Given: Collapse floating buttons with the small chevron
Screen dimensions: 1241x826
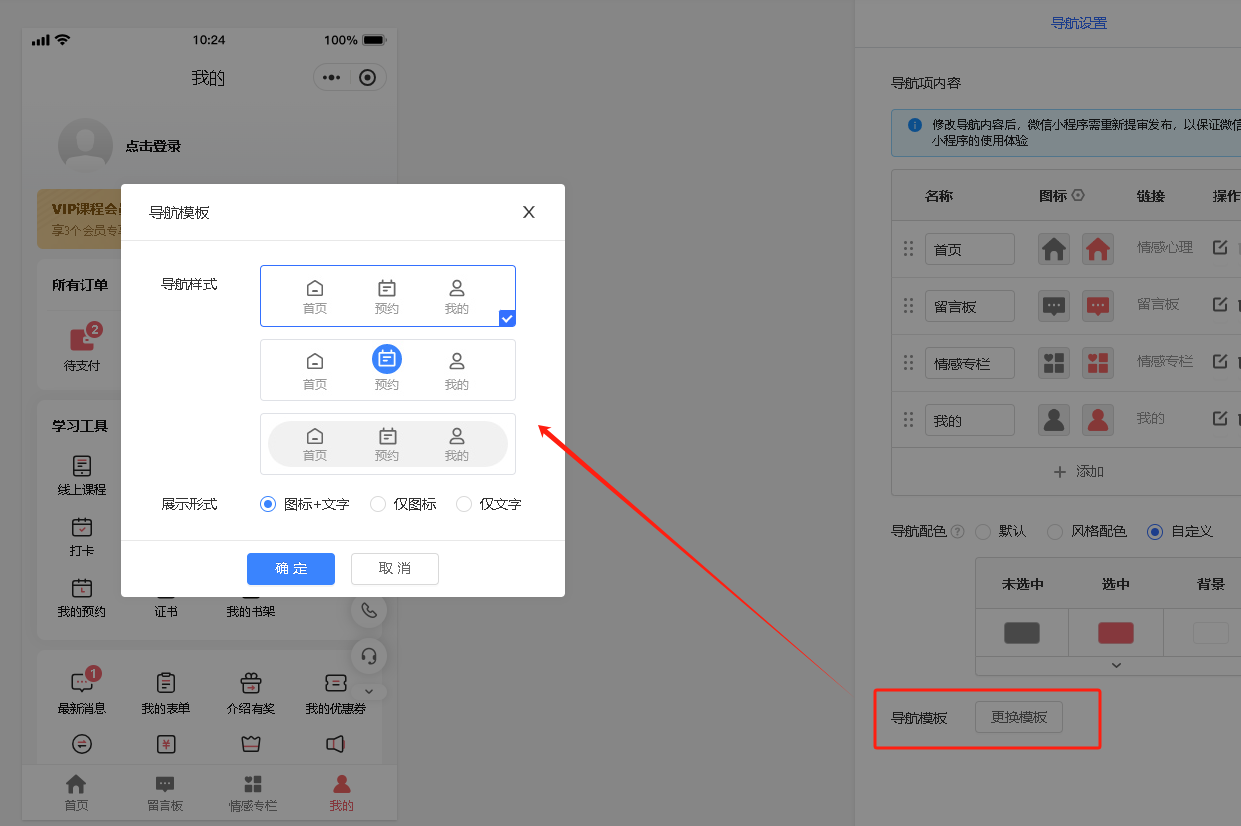Looking at the screenshot, I should point(369,691).
